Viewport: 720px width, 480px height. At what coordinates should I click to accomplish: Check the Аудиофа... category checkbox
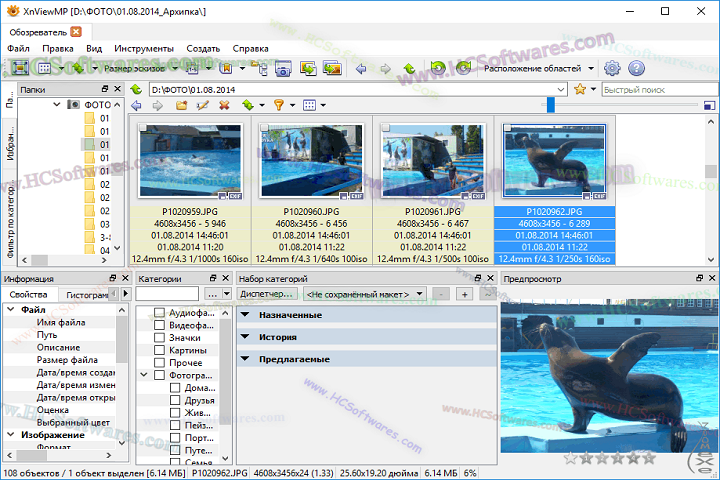pos(159,313)
